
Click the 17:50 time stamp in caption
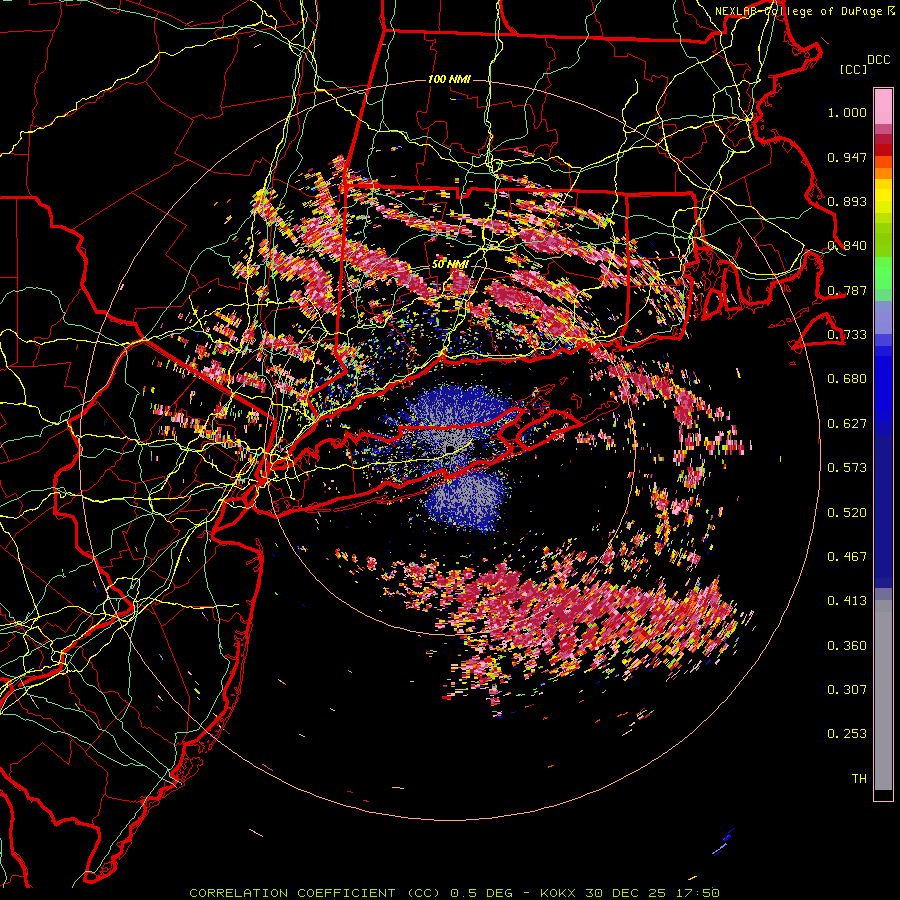tap(696, 893)
